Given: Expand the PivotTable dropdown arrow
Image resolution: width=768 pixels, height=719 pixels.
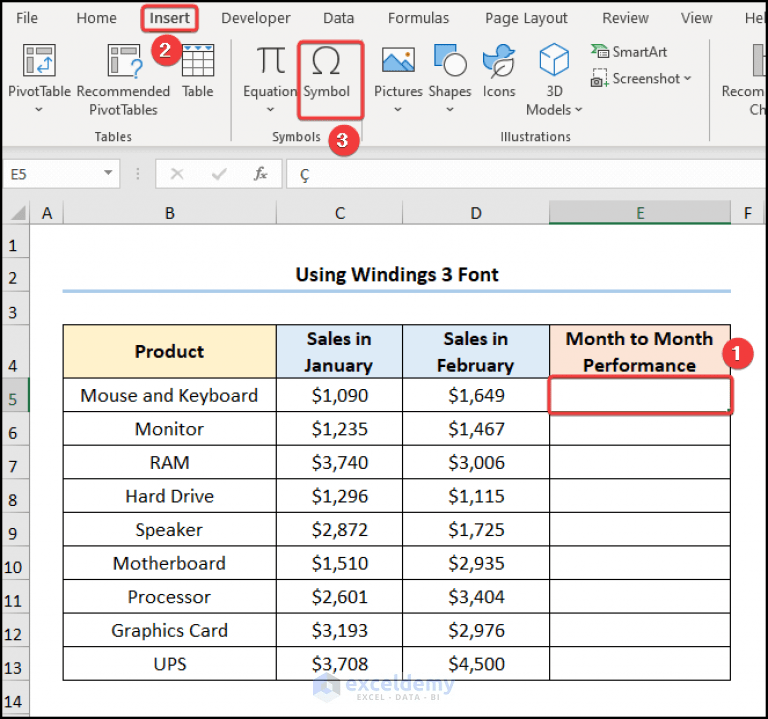Looking at the screenshot, I should tap(39, 110).
